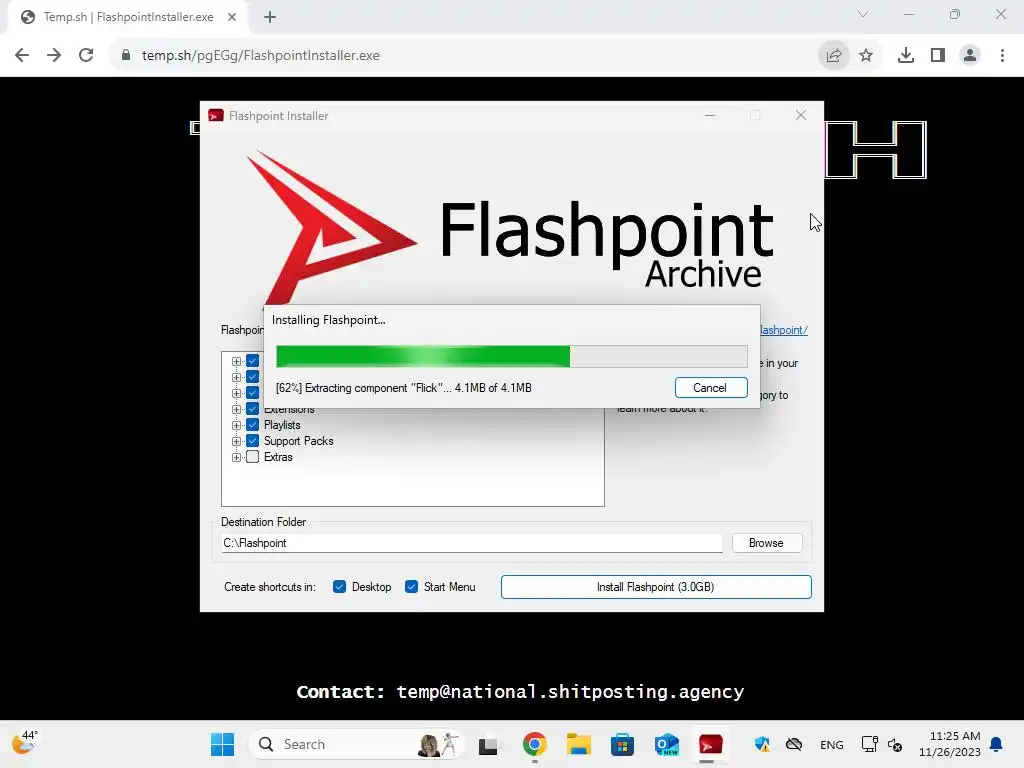Browse for a destination folder
1024x768 pixels.
[x=767, y=543]
